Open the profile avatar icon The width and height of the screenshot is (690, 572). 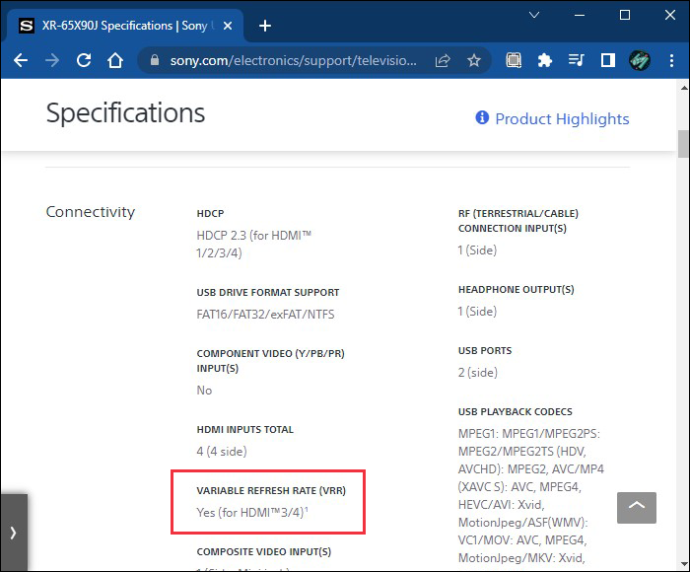click(x=639, y=60)
